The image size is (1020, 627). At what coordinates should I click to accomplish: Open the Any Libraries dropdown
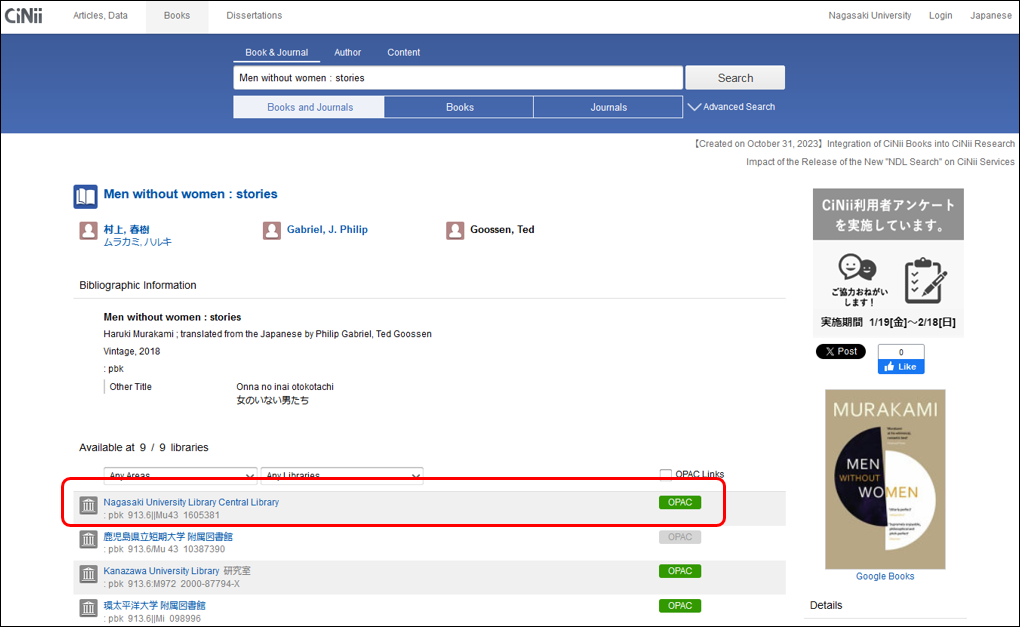tap(342, 475)
